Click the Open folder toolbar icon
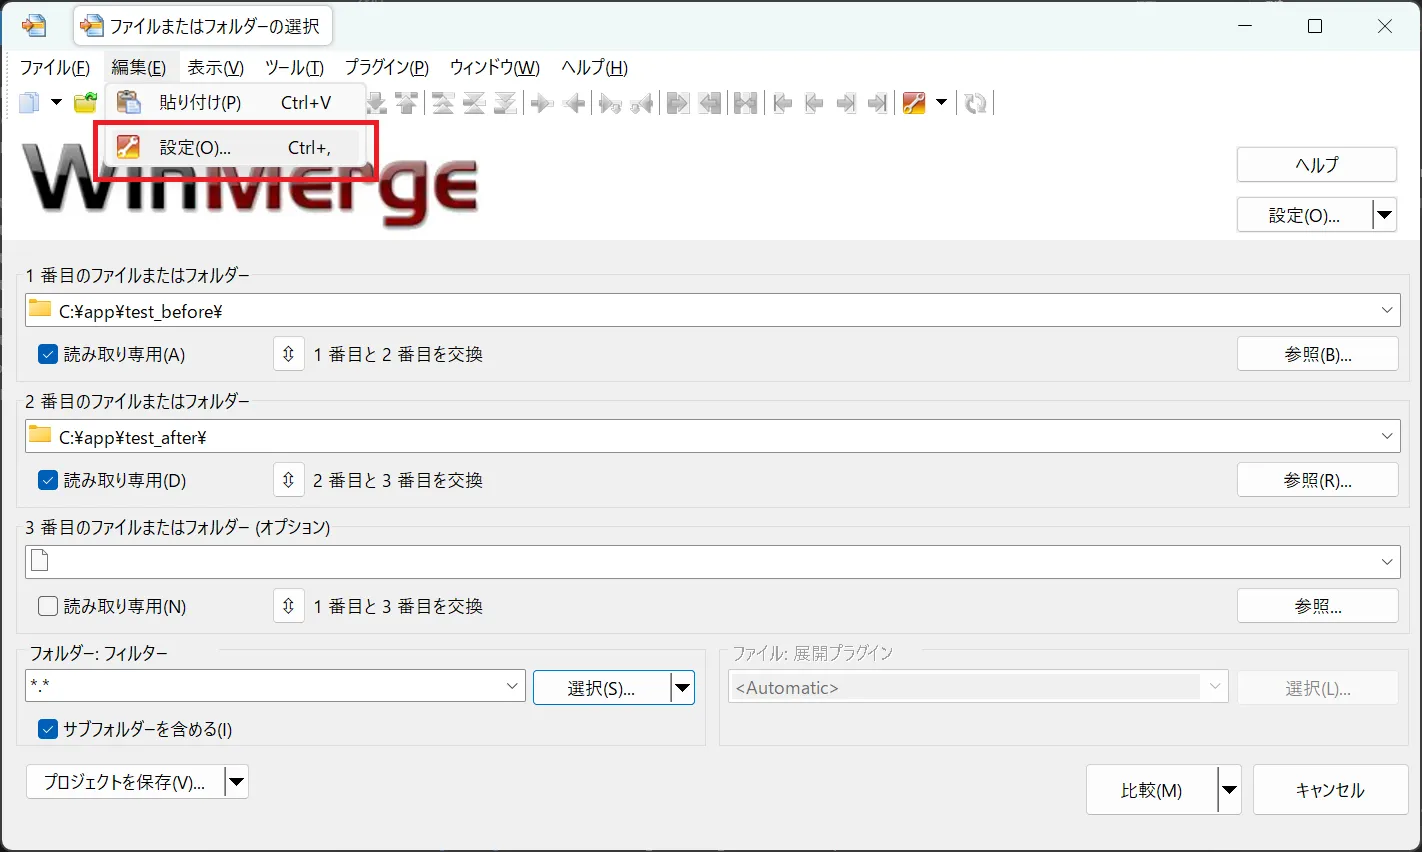The image size is (1422, 852). click(85, 103)
